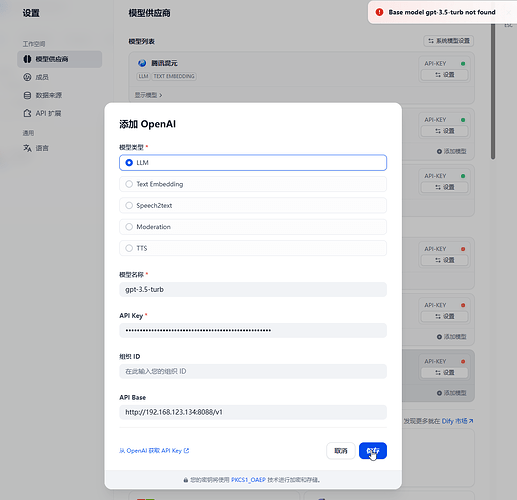This screenshot has width=517, height=500.
Task: Click the organization ID input field
Action: coord(253,371)
